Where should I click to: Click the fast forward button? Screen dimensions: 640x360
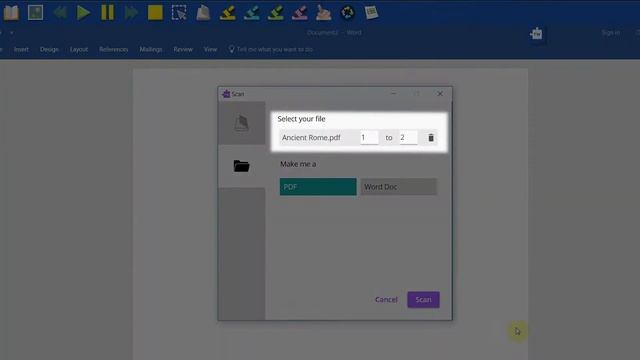click(131, 13)
